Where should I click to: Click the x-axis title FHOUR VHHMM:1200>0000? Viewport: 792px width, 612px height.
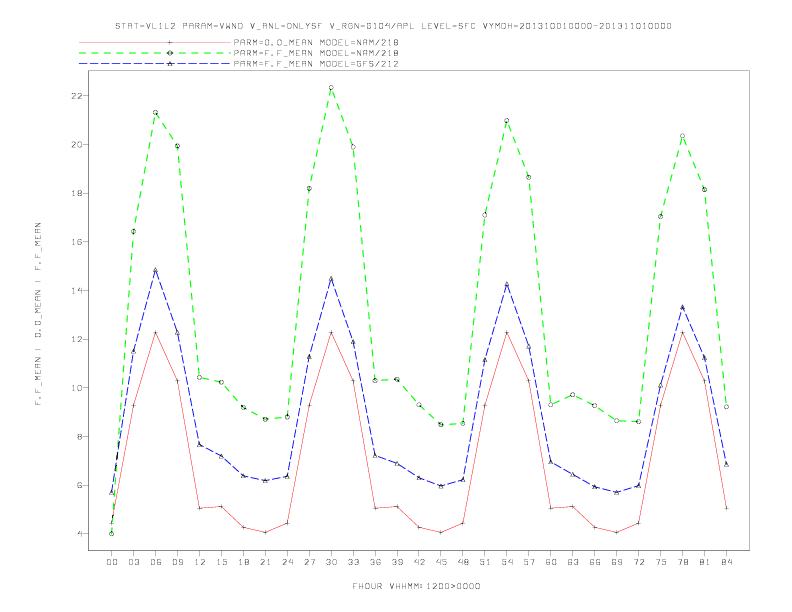[416, 586]
